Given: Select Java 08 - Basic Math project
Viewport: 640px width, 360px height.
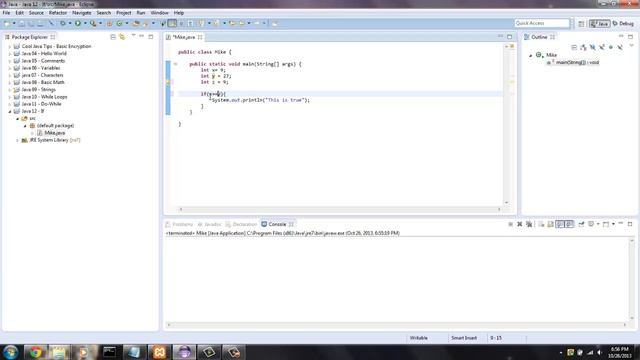Looking at the screenshot, I should 43,82.
